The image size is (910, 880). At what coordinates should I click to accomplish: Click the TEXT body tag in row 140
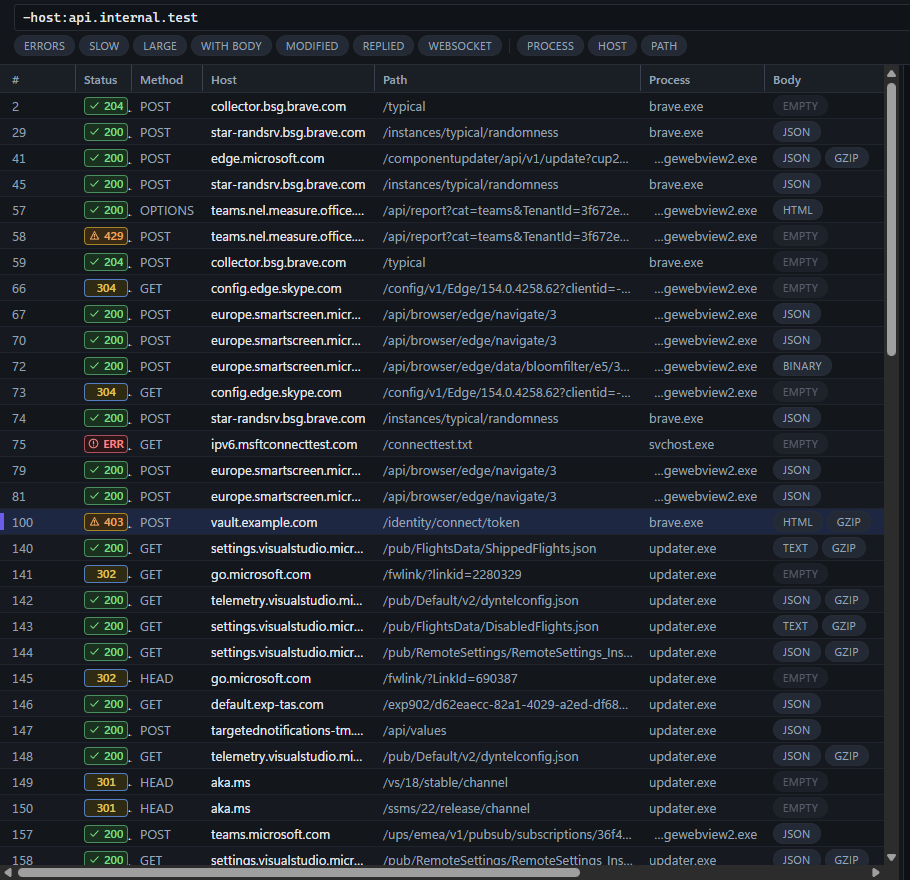(x=795, y=548)
